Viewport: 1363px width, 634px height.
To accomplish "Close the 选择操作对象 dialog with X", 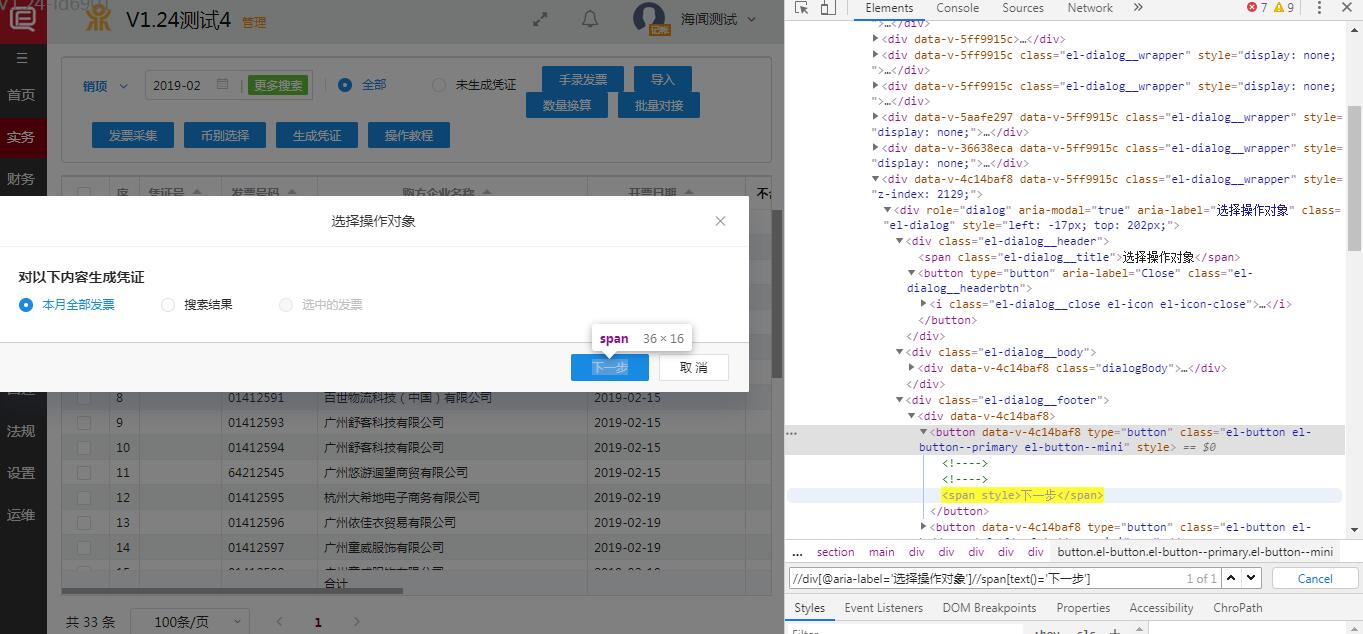I will tap(720, 221).
